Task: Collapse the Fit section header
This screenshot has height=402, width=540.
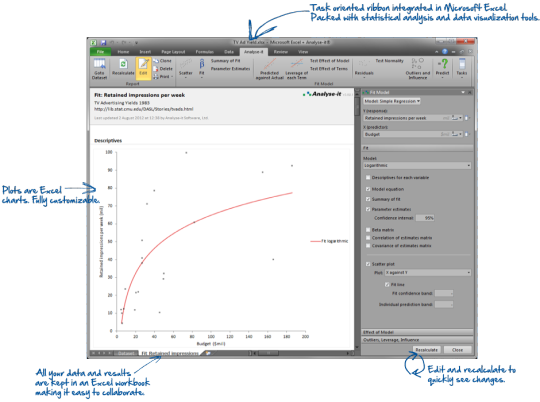Action: pos(417,148)
